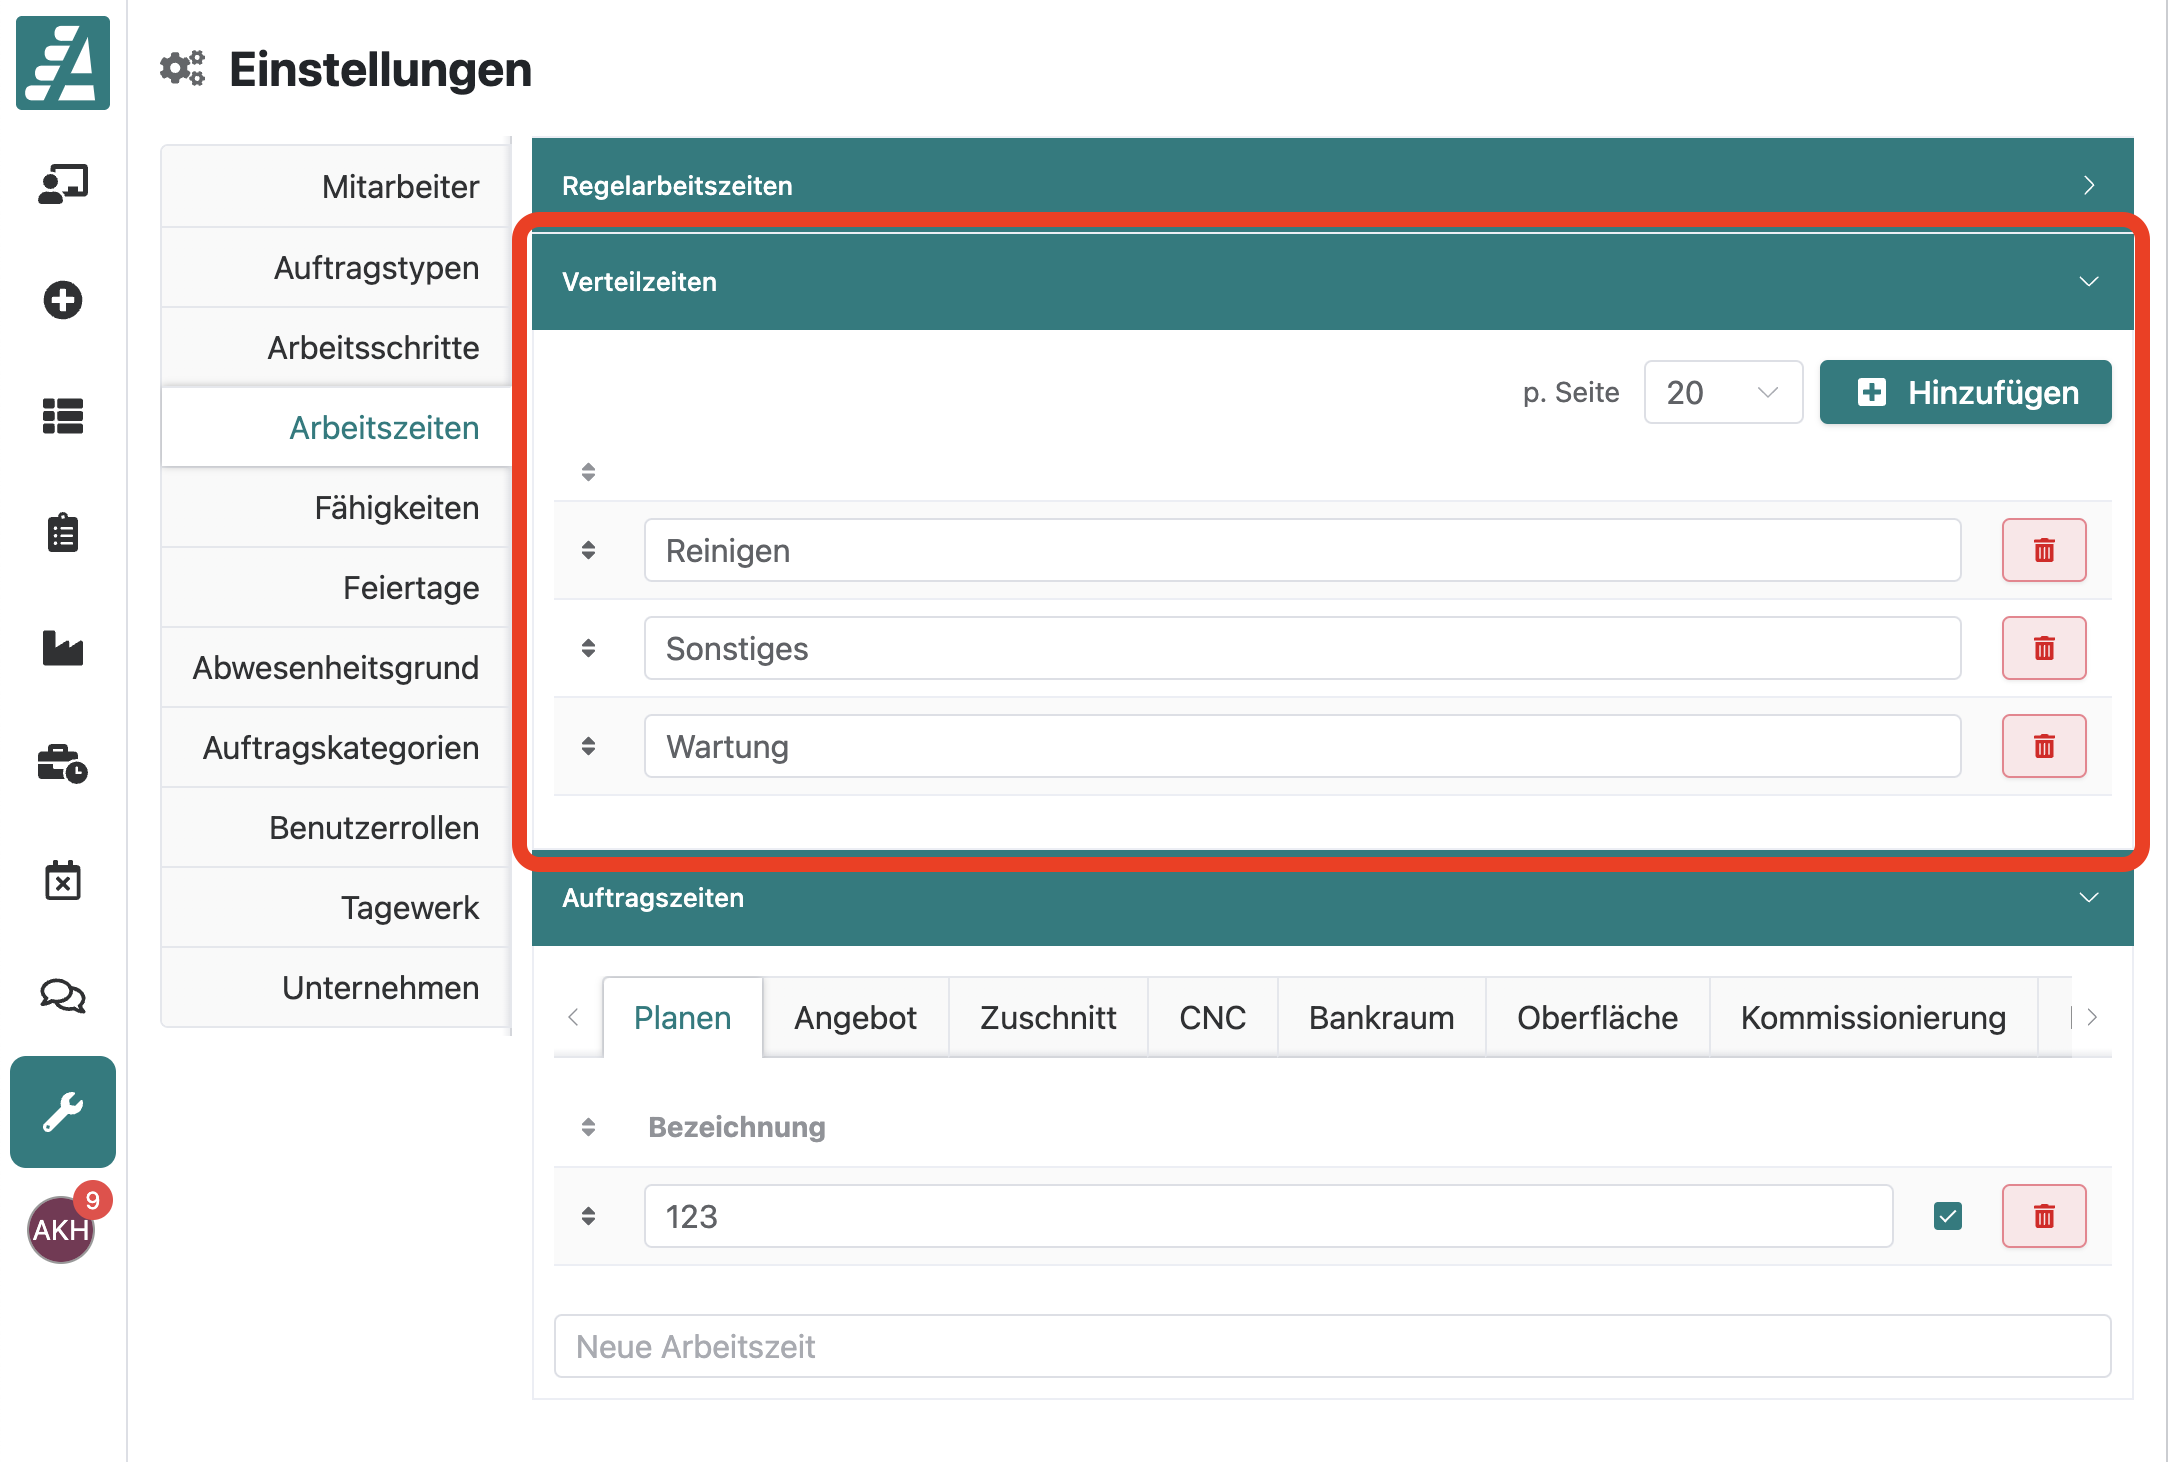Click the Hinzufügen button

coord(1965,392)
